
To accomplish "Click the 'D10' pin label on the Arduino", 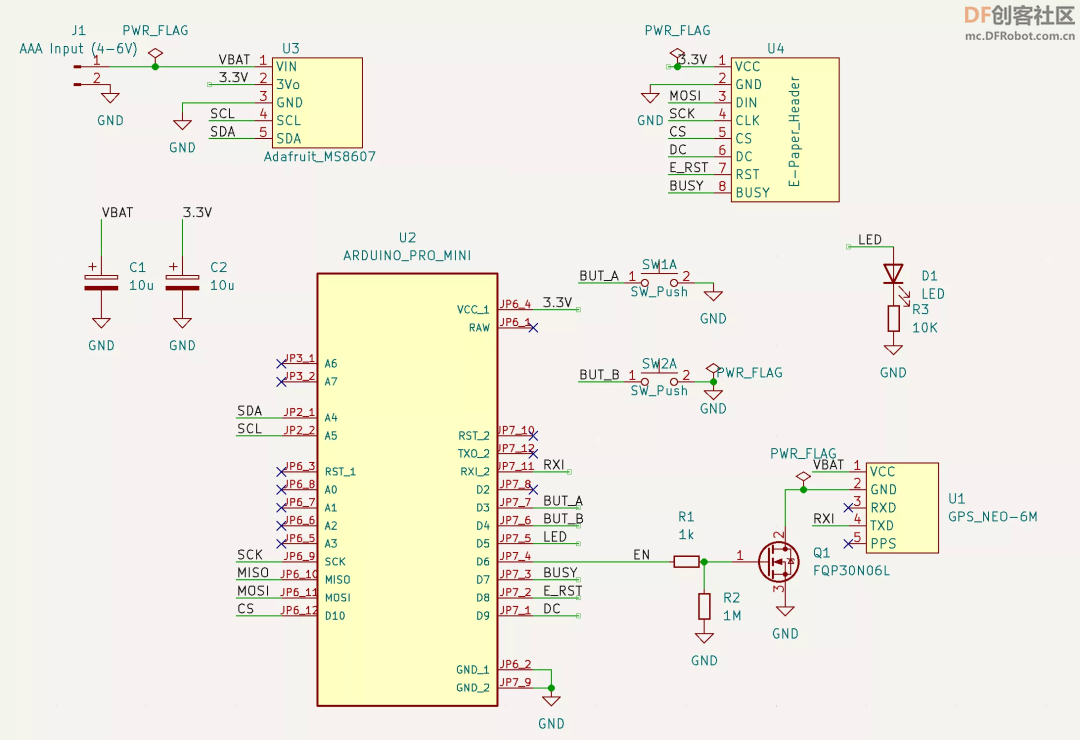I will (x=335, y=615).
